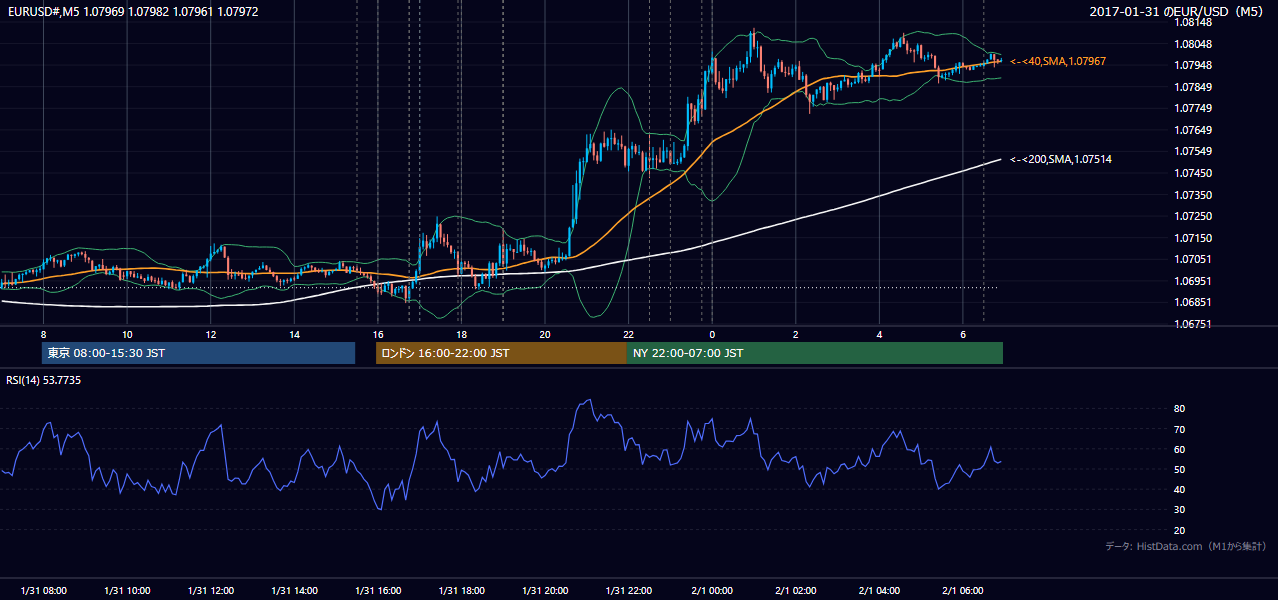Image resolution: width=1278 pixels, height=600 pixels.
Task: Click the Tokyo 08:00-15:30 JST session bar
Action: 198,353
